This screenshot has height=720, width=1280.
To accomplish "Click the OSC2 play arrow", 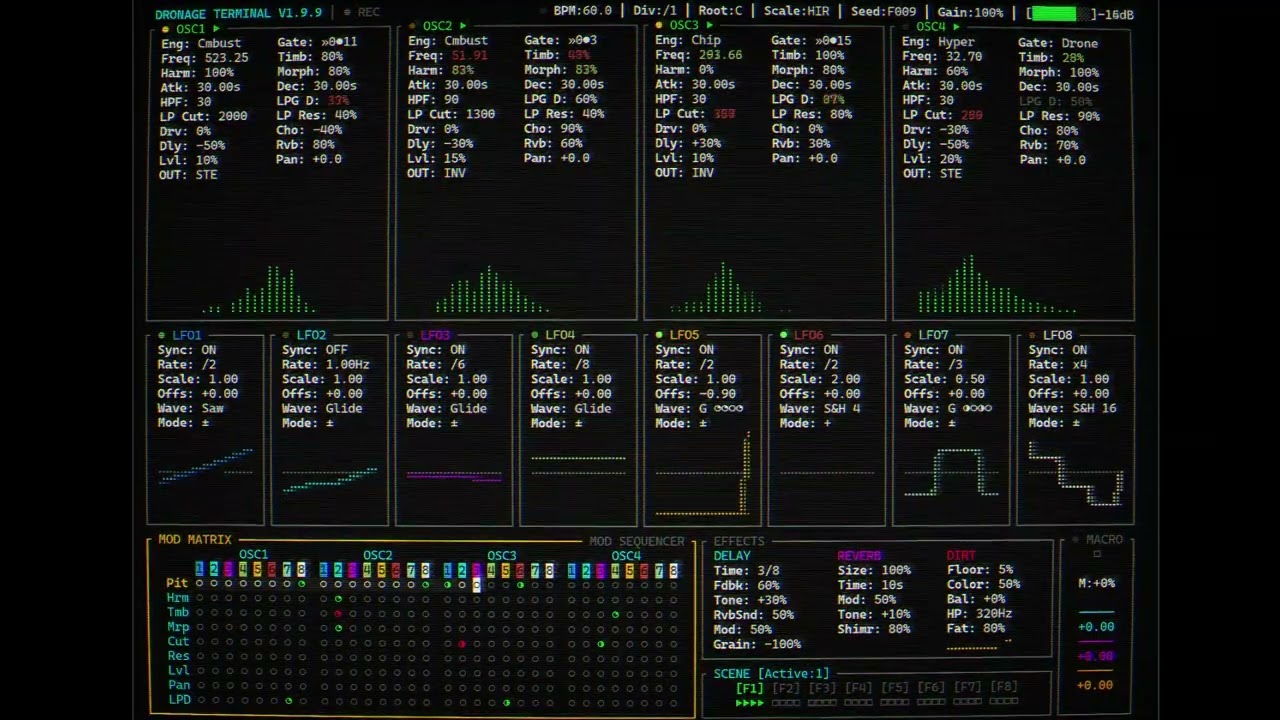I will (462, 26).
